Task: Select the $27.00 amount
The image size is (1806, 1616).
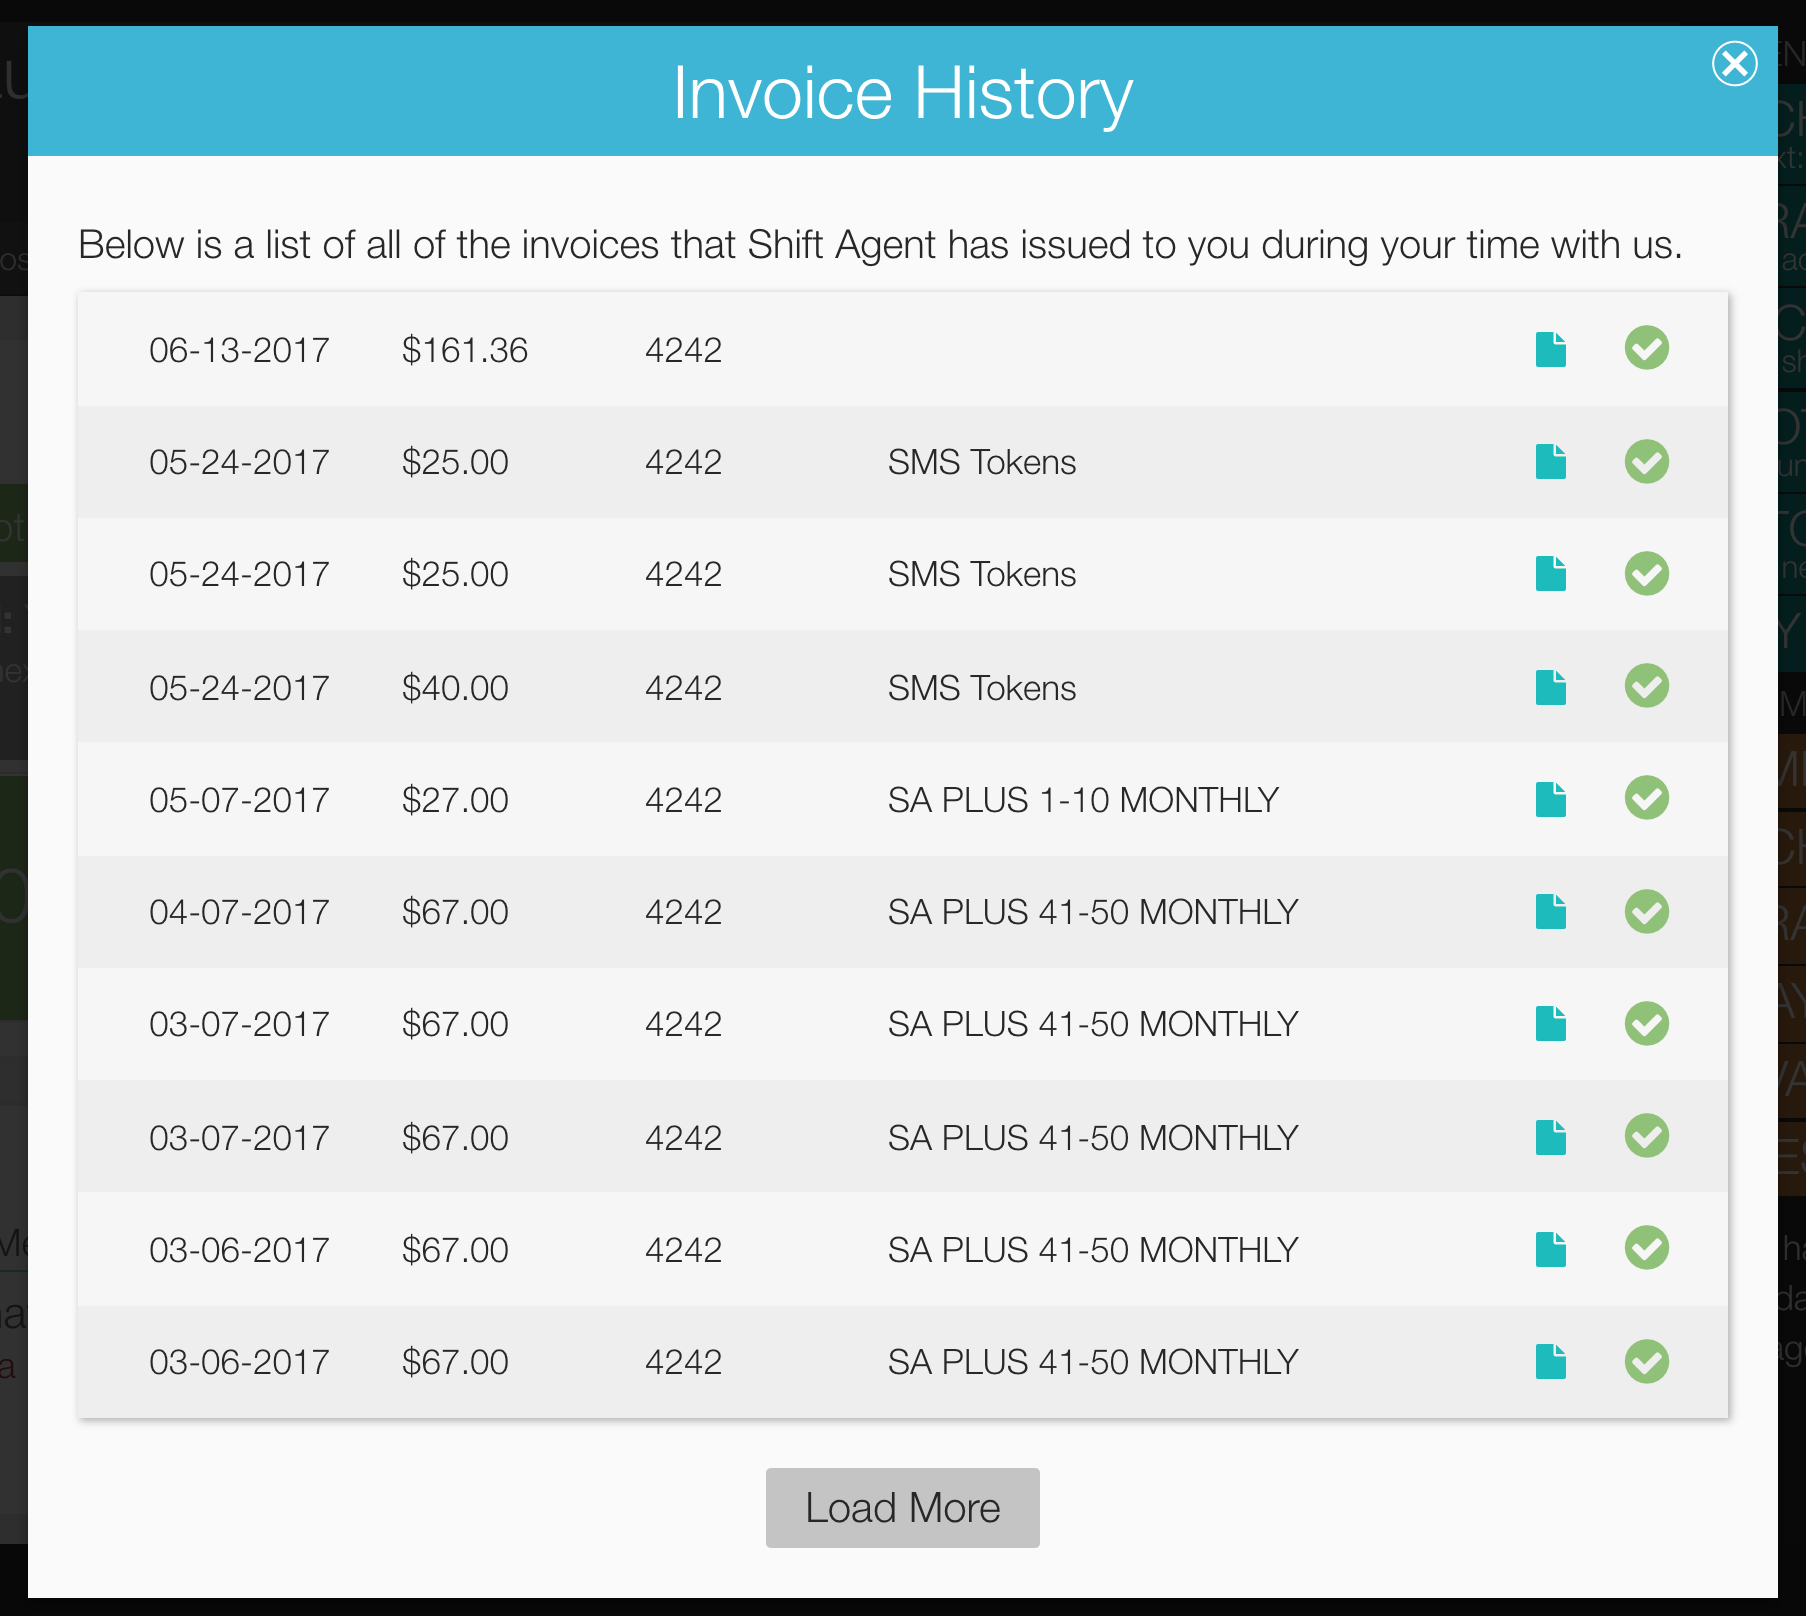Action: [455, 800]
